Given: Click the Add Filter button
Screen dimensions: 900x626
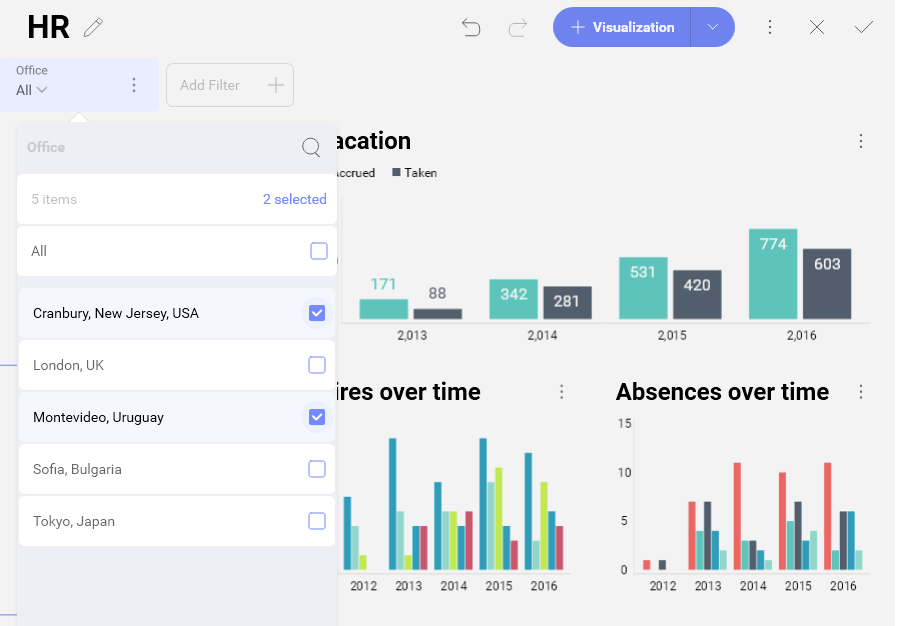Looking at the screenshot, I should (x=230, y=85).
